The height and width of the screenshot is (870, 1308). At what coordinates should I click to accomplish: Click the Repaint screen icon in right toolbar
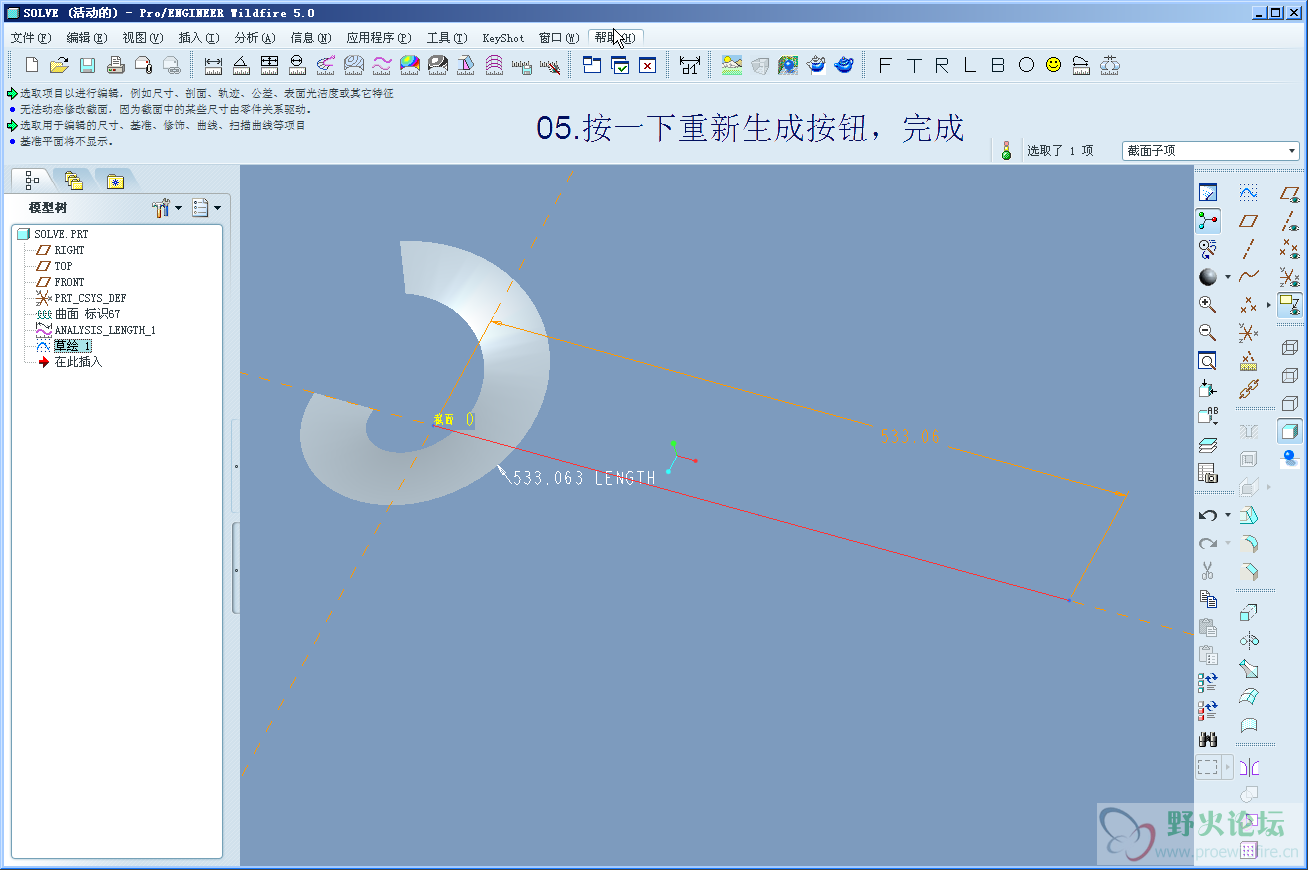tap(1208, 193)
